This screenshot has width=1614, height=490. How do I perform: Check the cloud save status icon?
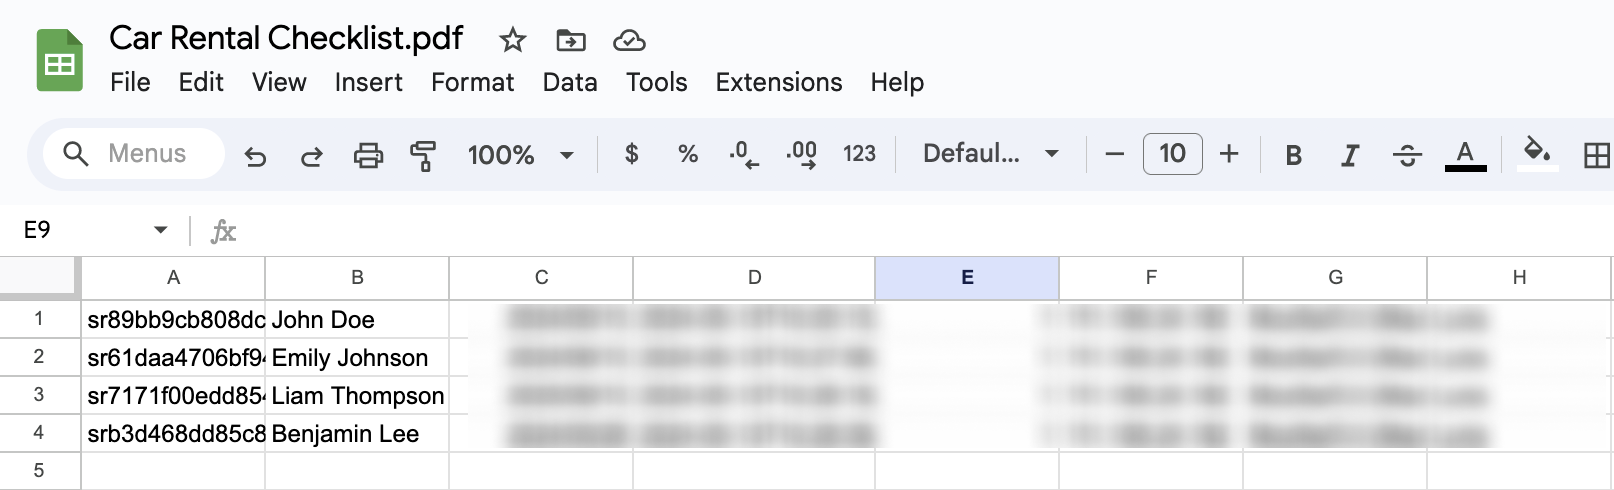click(629, 40)
